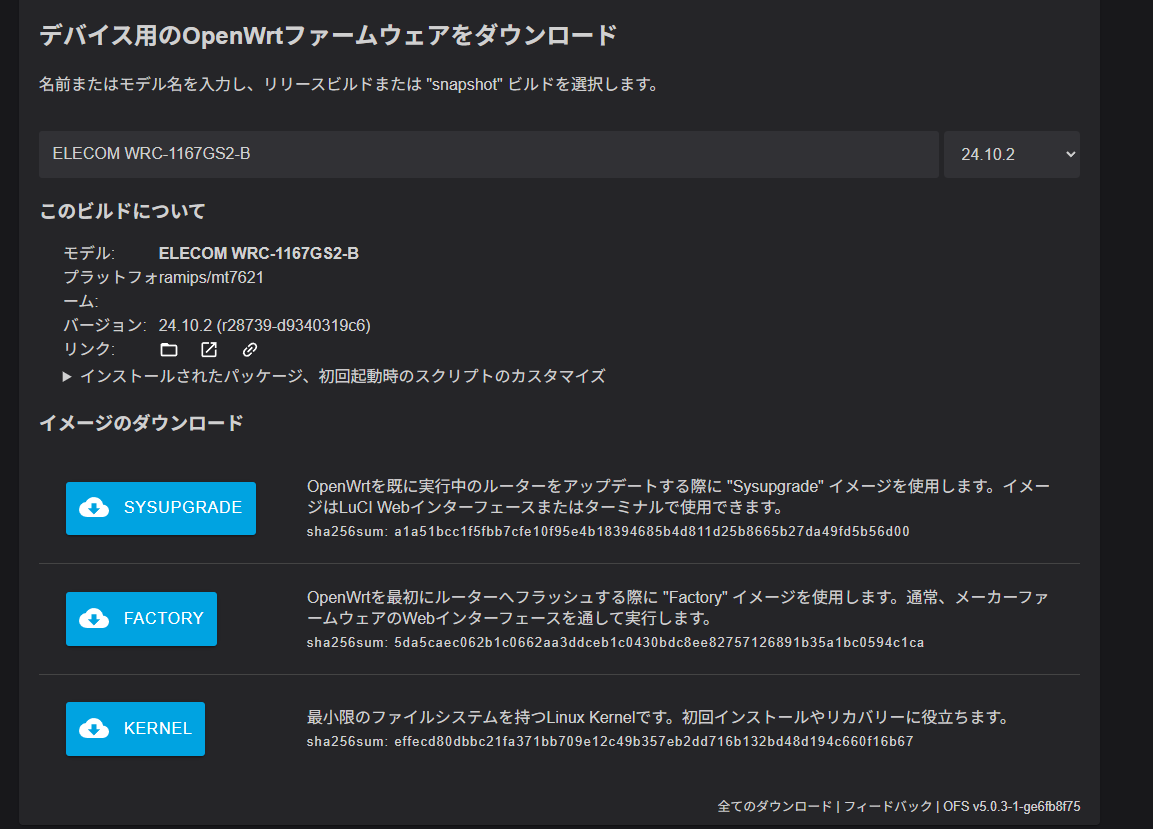Click the heading デバイス用のOpenWrtファームウェアをダウンロード
The height and width of the screenshot is (829, 1153).
[328, 35]
